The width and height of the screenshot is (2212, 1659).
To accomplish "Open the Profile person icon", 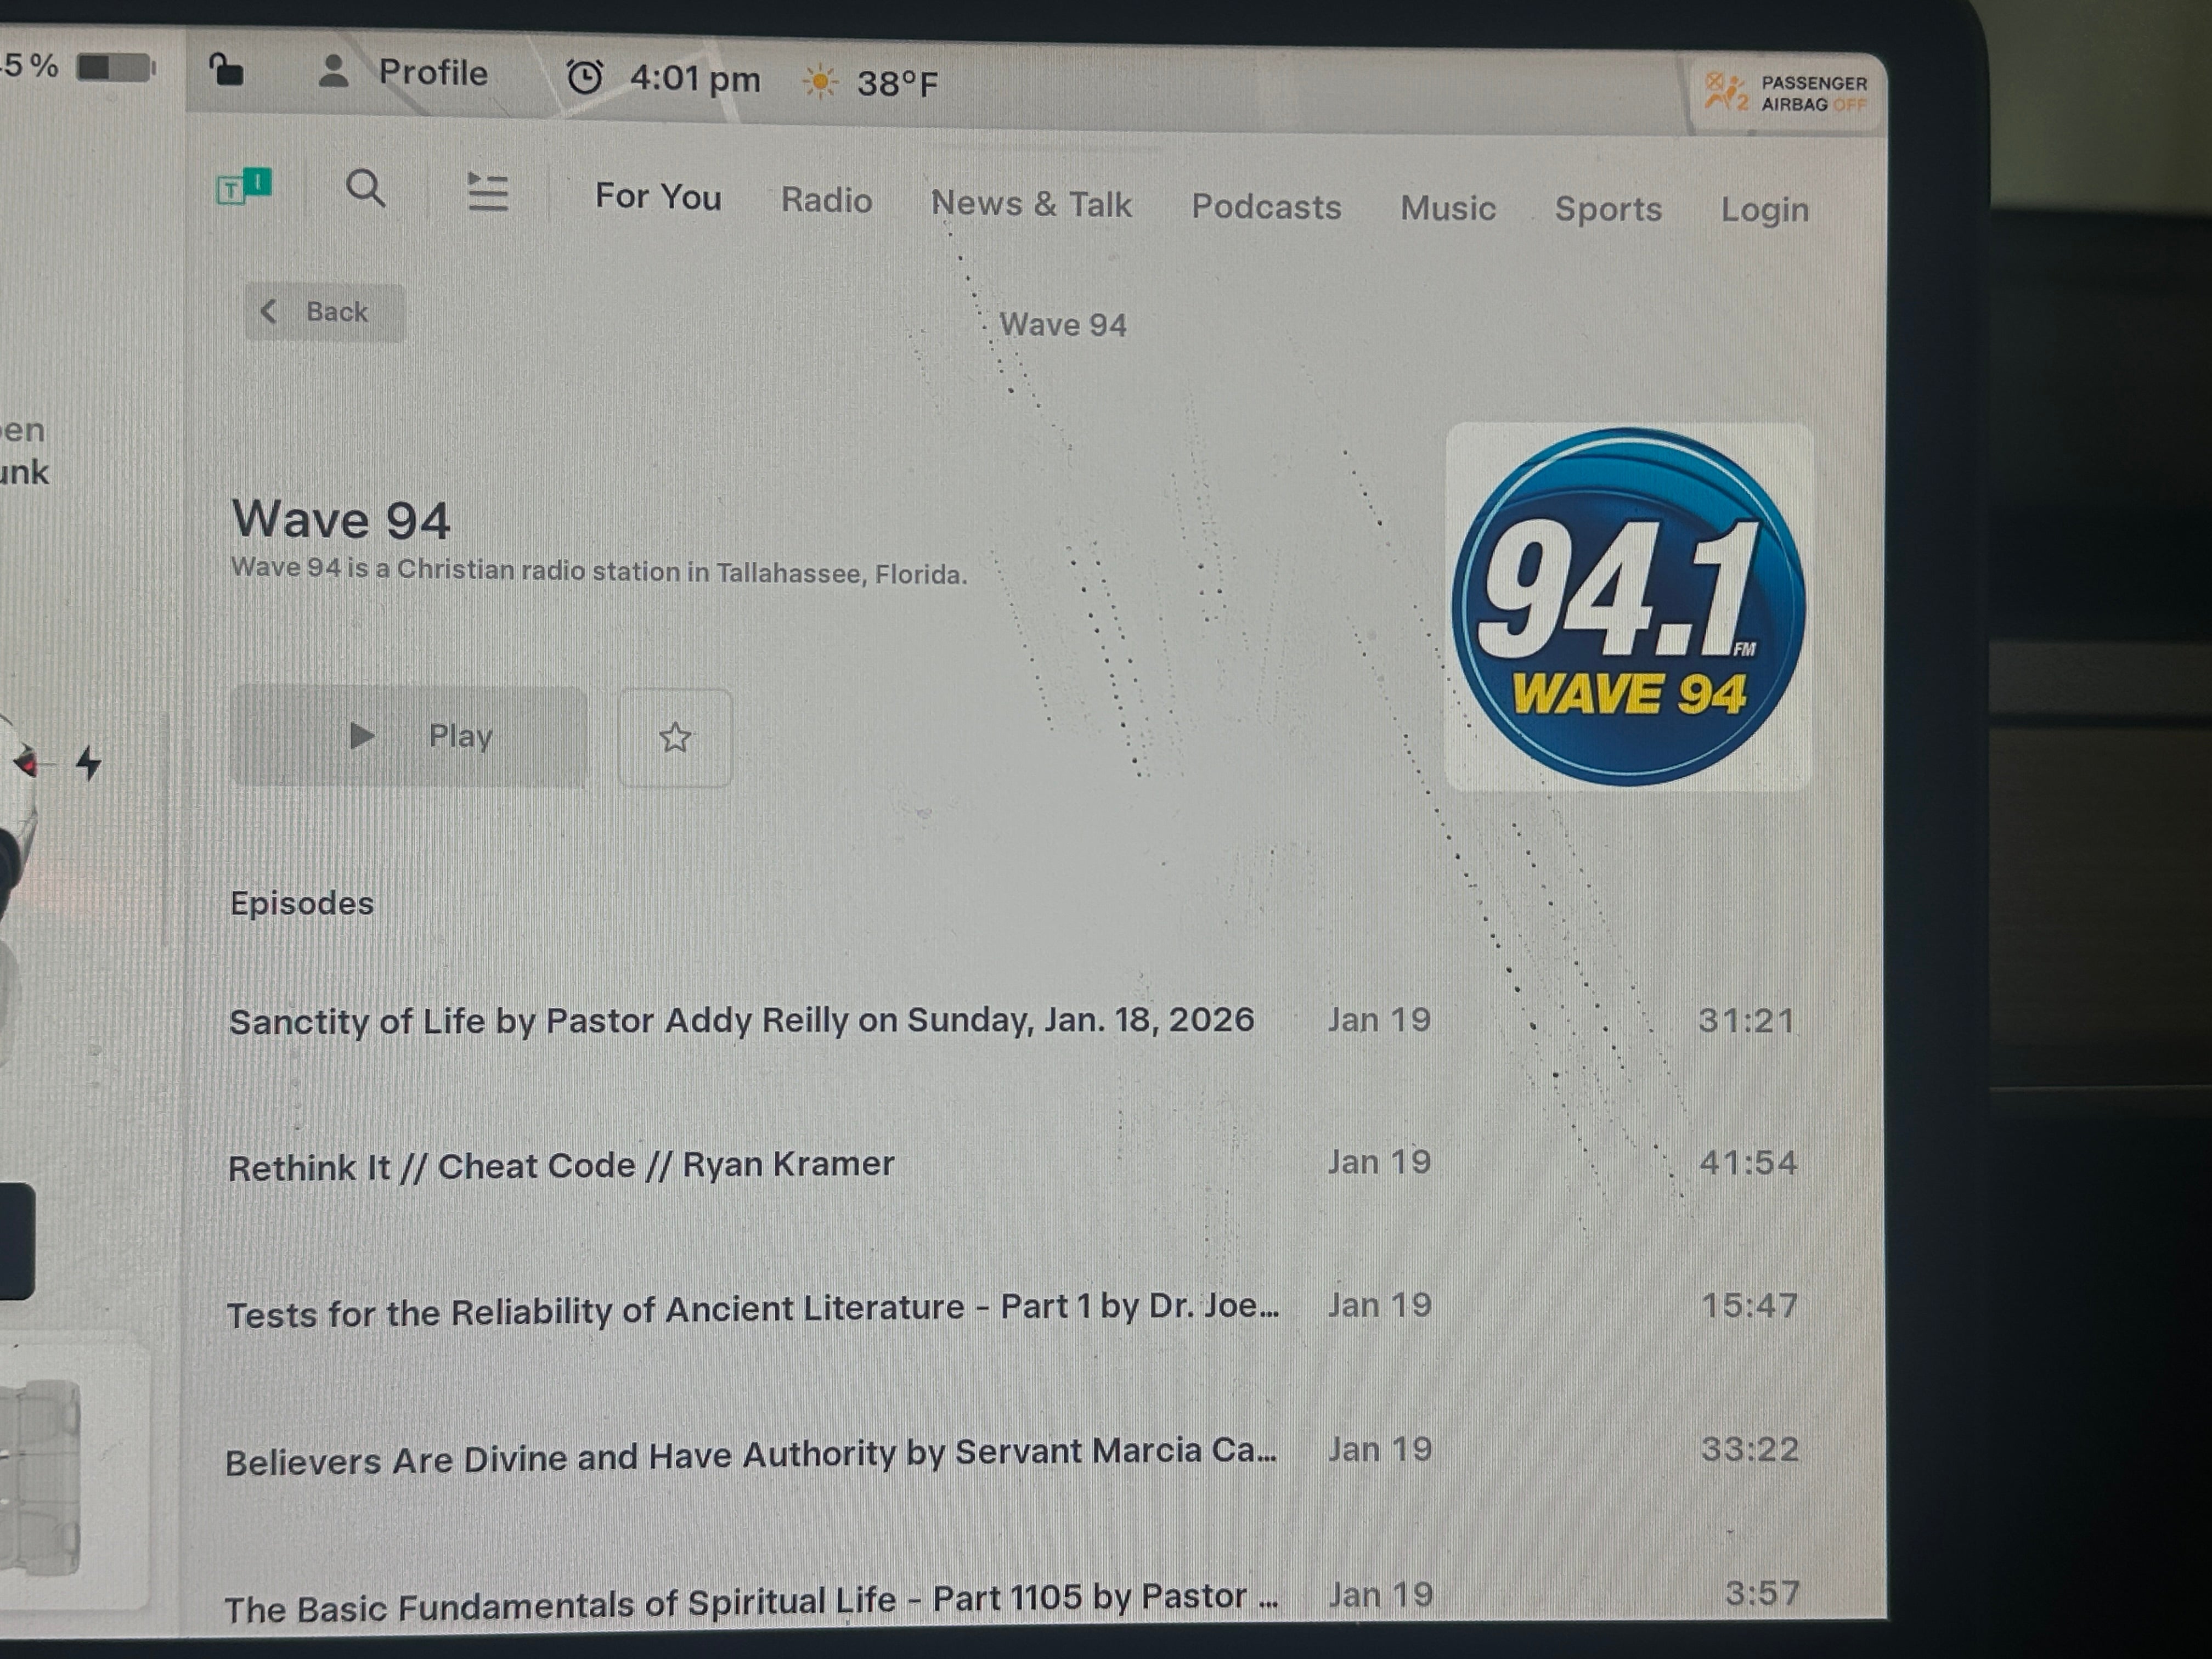I will pos(333,71).
